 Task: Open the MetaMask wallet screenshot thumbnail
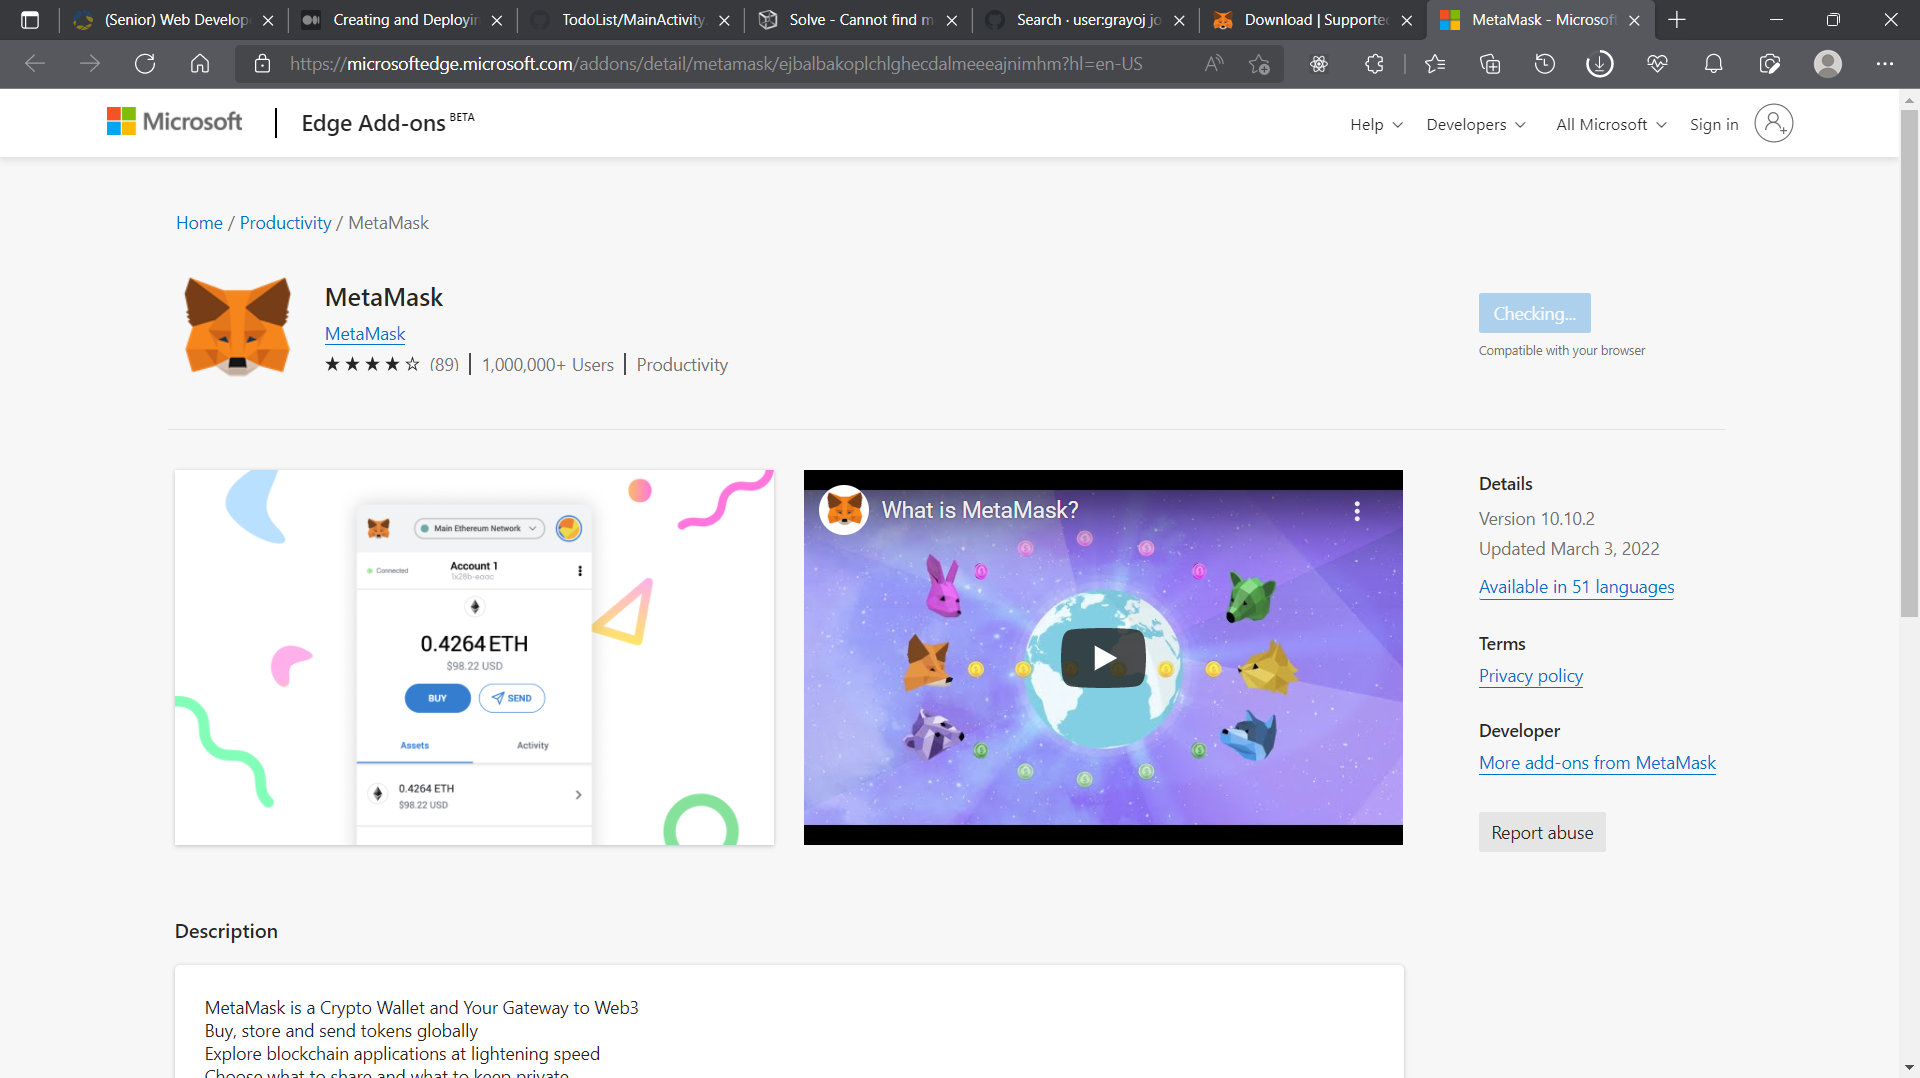coord(474,657)
